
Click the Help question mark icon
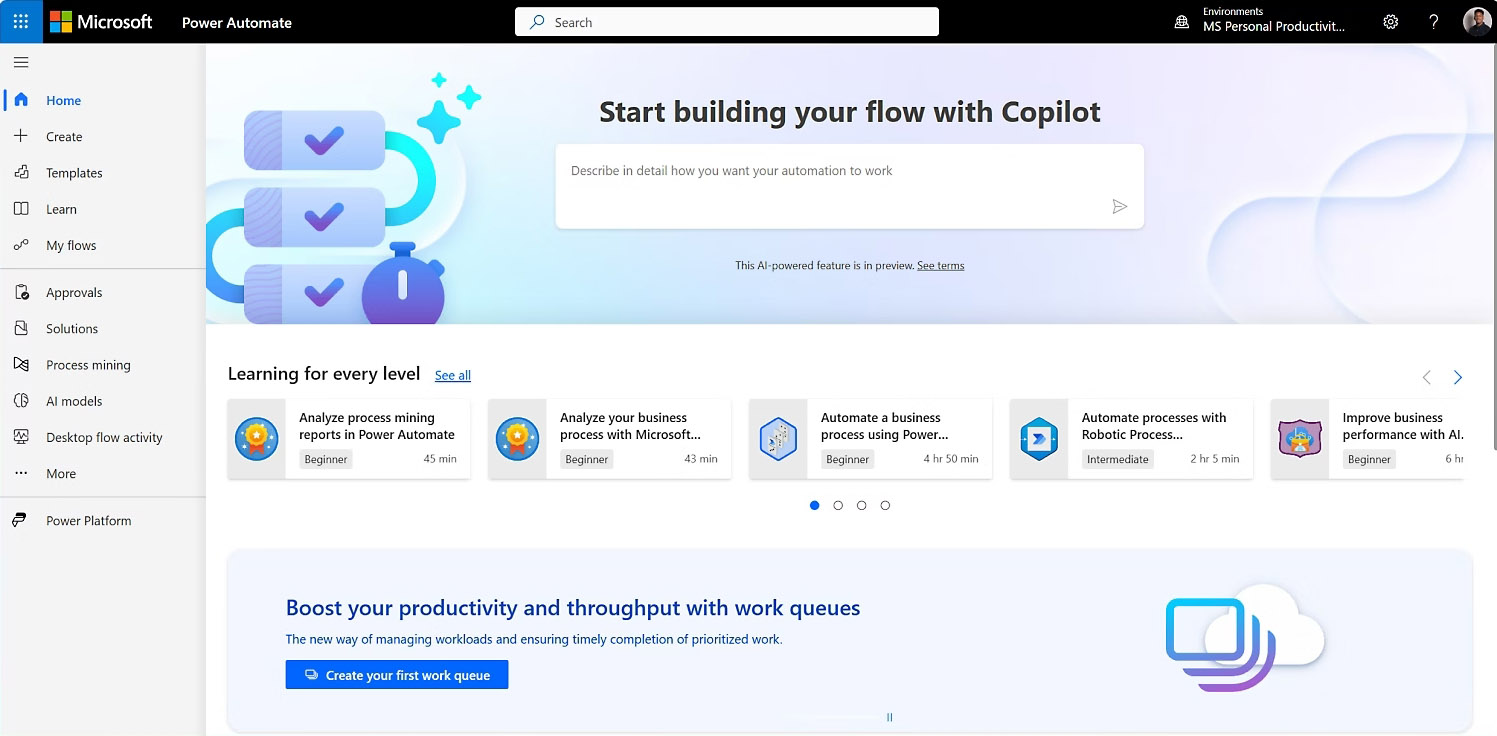click(1433, 21)
